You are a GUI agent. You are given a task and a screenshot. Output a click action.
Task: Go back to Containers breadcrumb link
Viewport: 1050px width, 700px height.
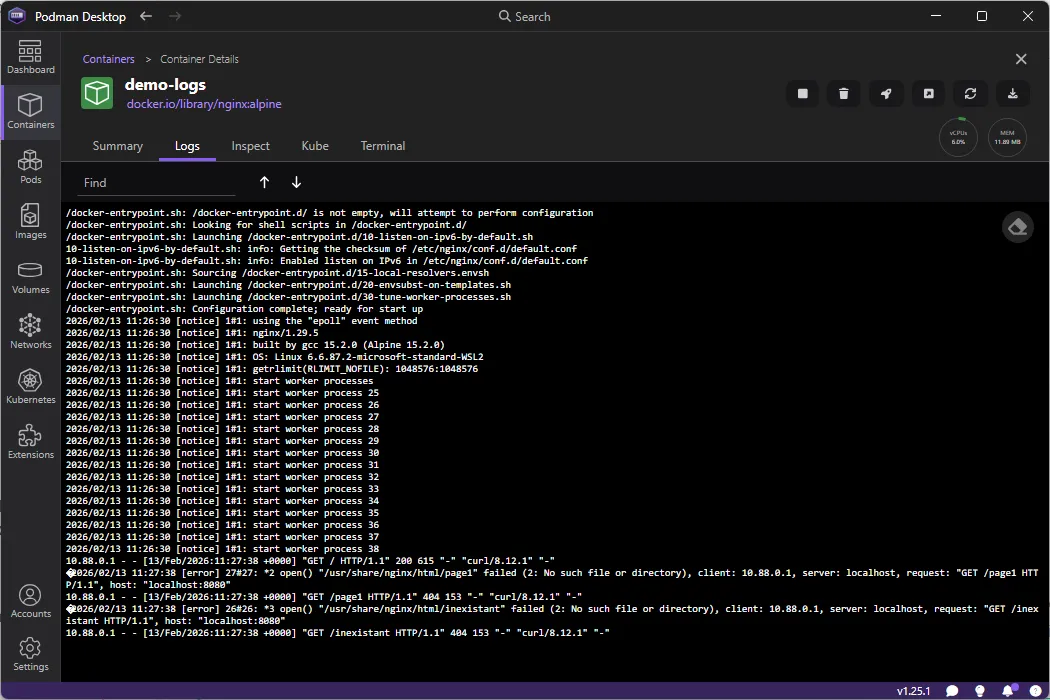[108, 59]
